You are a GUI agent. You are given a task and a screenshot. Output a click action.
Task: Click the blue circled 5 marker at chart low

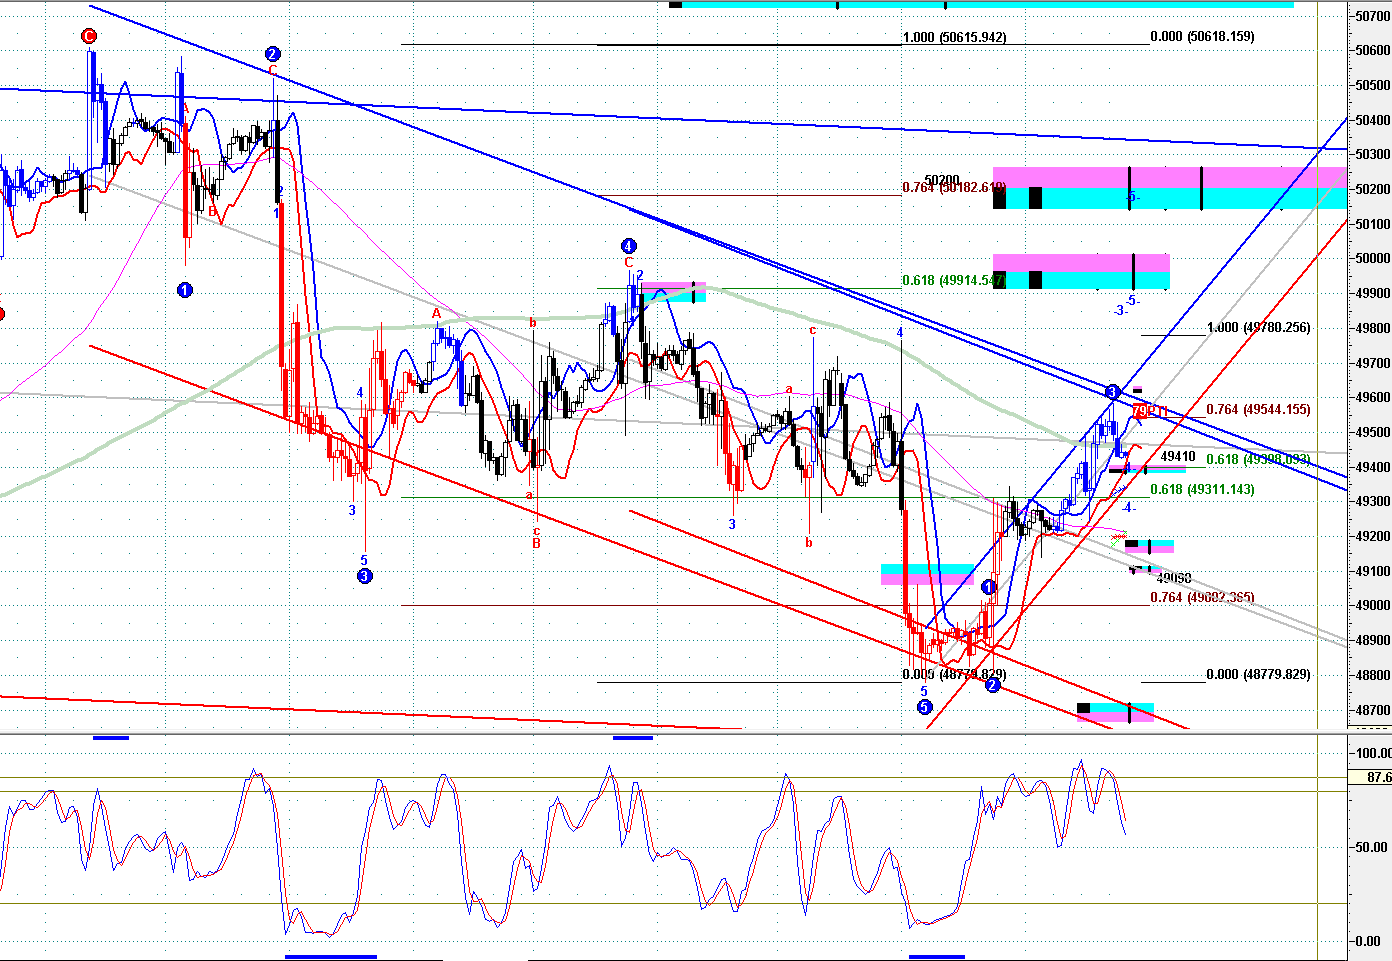(925, 707)
